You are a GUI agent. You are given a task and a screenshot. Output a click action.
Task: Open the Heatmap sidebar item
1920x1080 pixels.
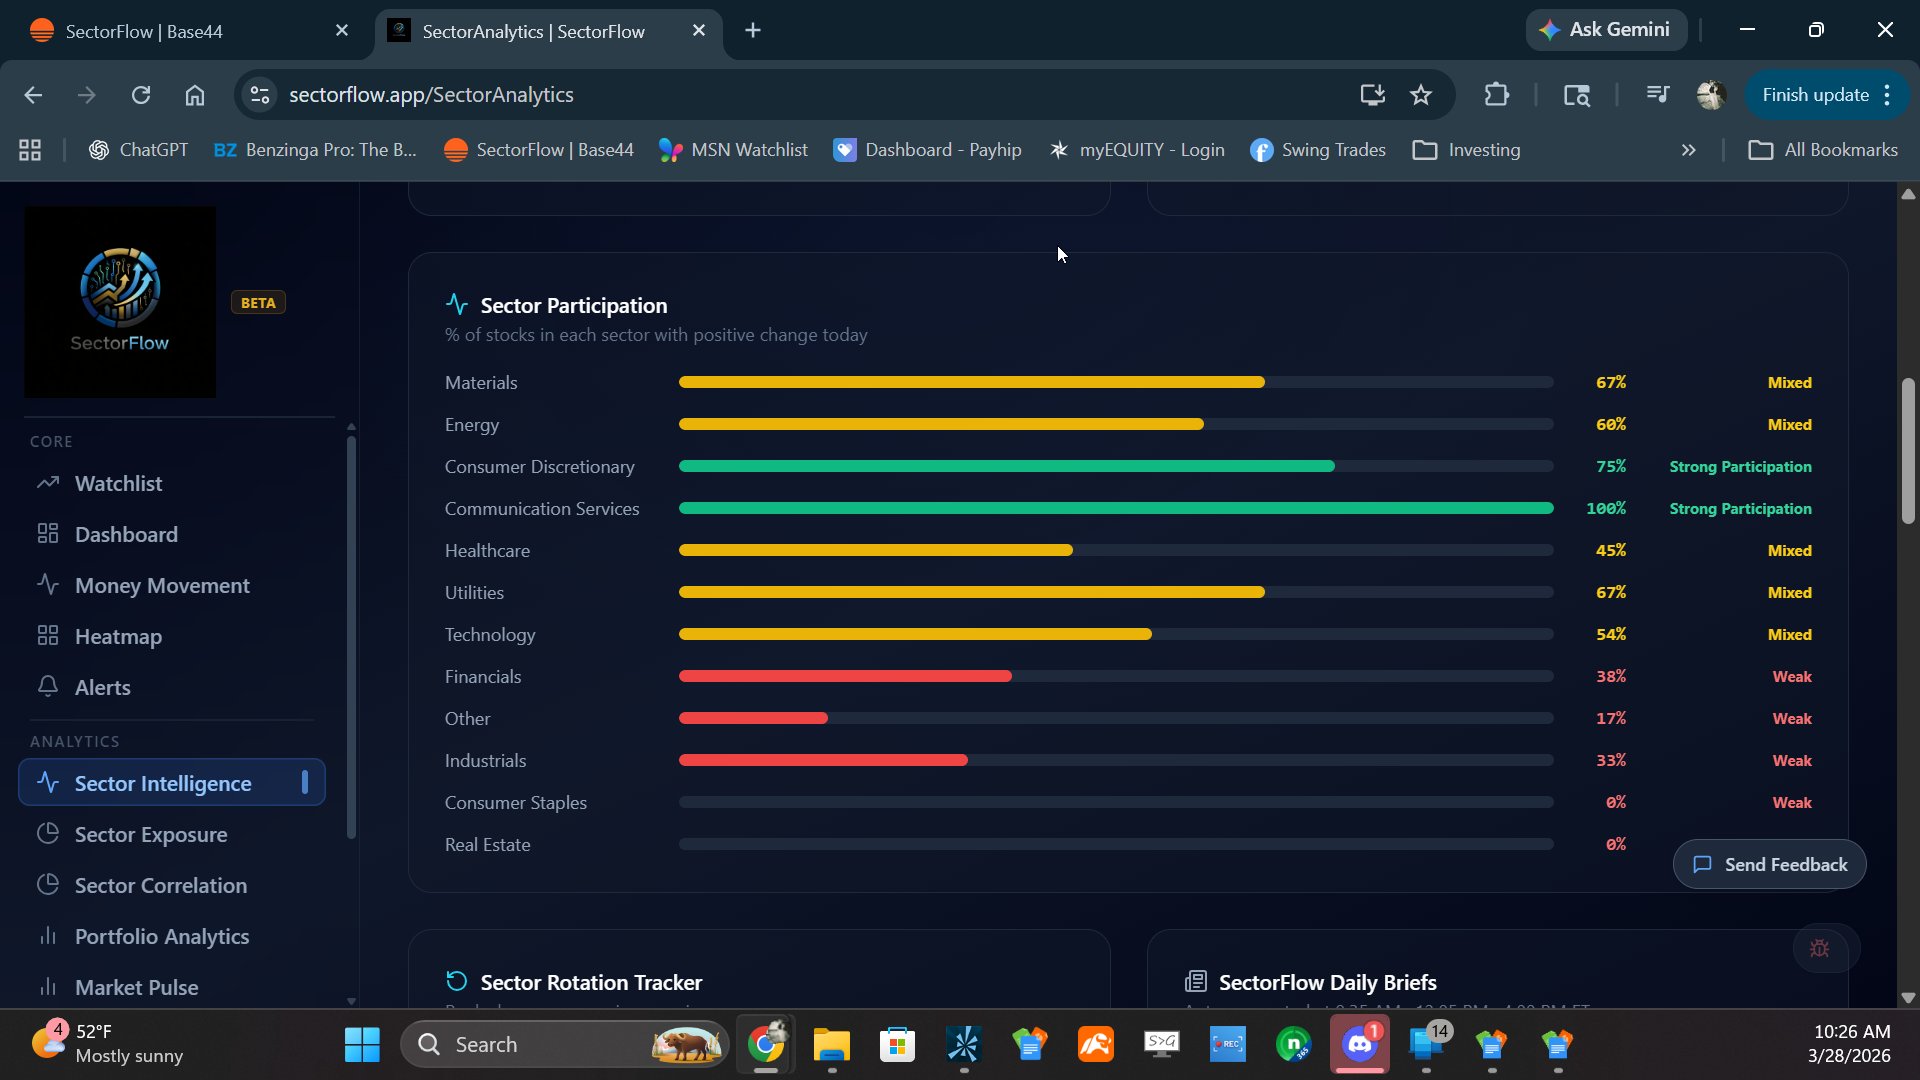[118, 637]
